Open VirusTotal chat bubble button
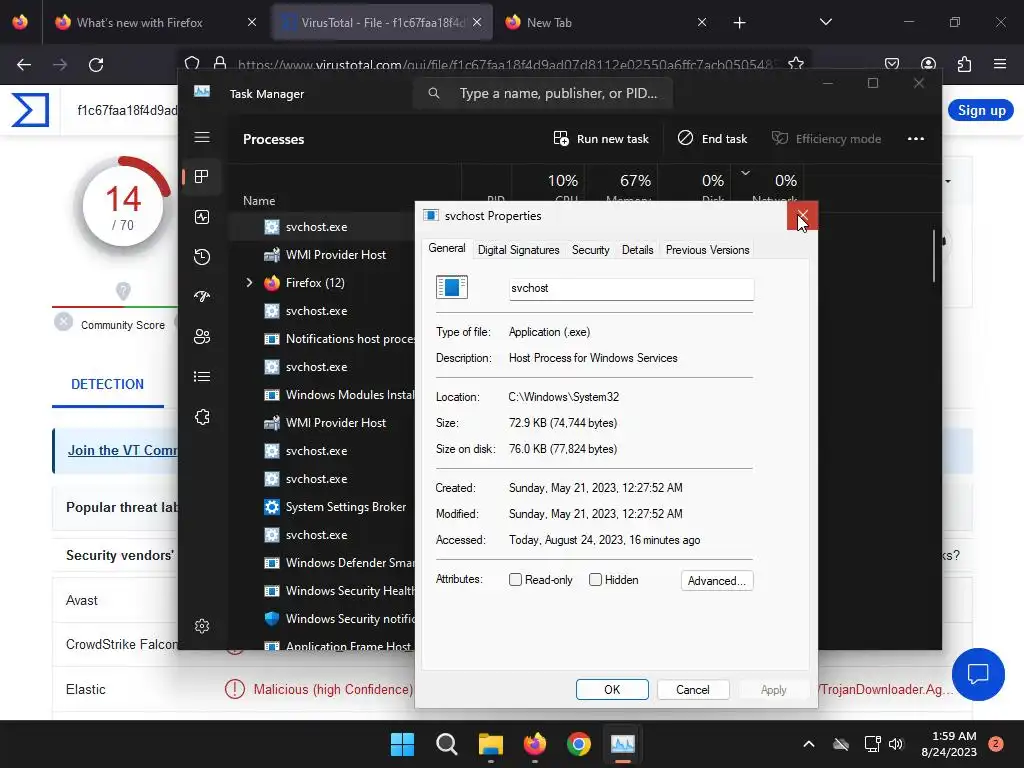The width and height of the screenshot is (1024, 768). [x=978, y=674]
